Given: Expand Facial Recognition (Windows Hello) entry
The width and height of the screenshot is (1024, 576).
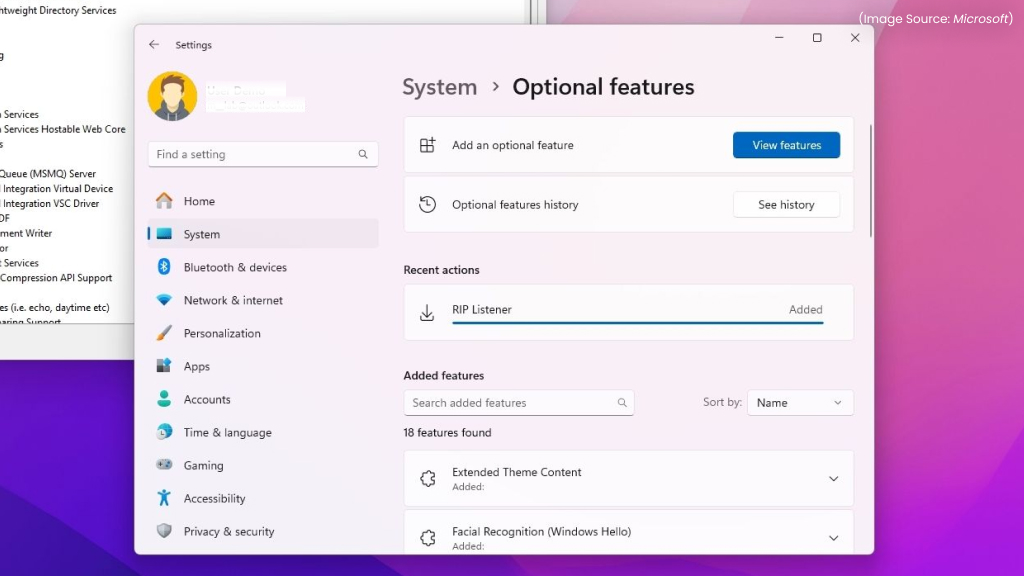Looking at the screenshot, I should [833, 538].
